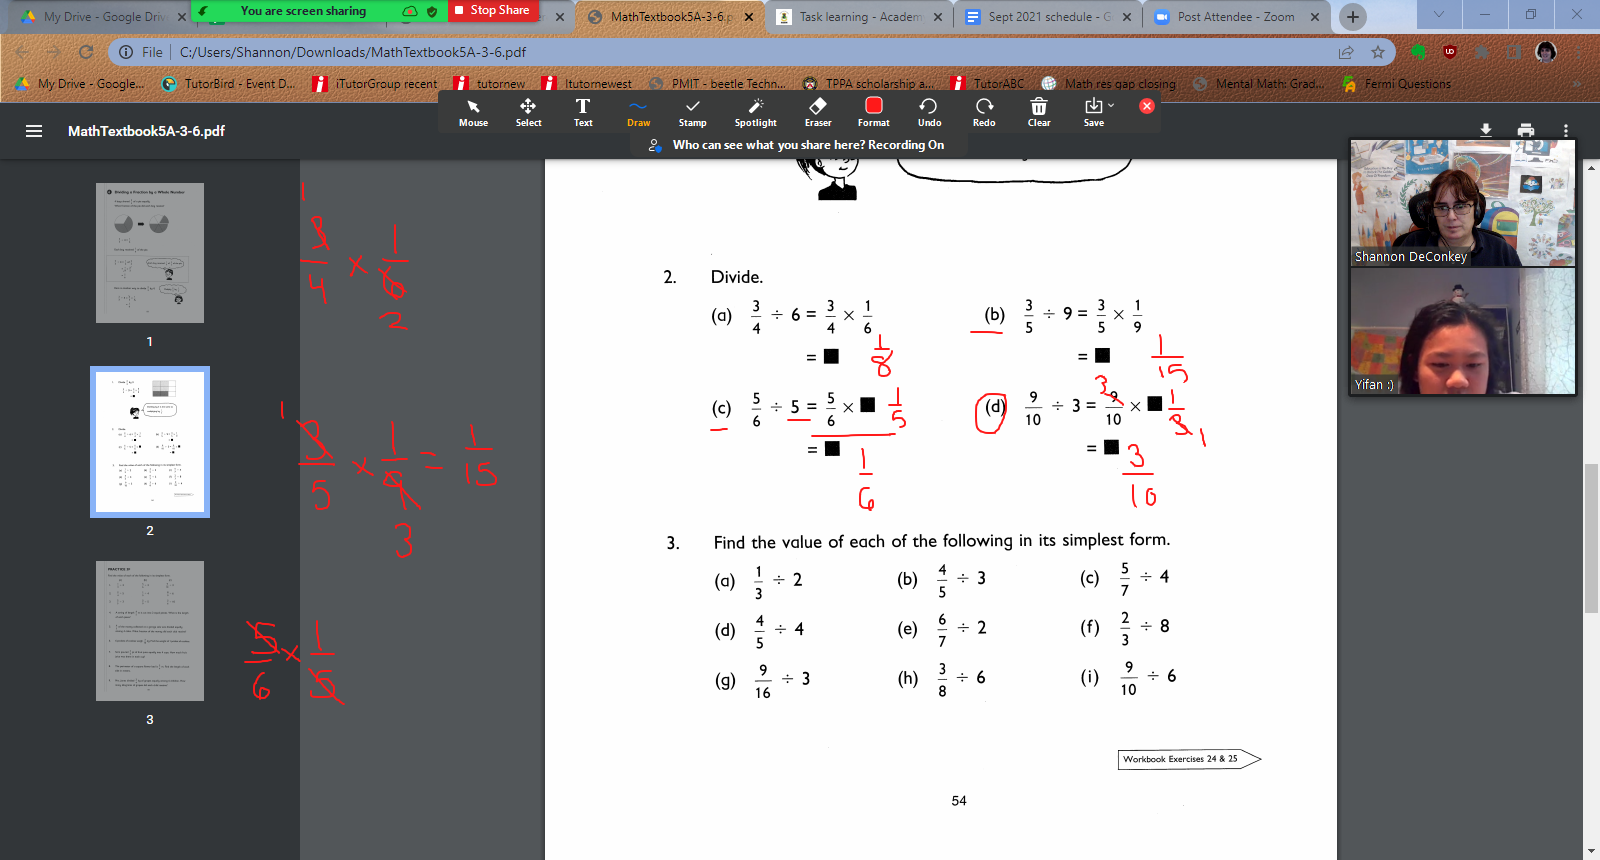Screen dimensions: 1600x860
Task: Switch to Post Attendee - Zoom tab
Action: pos(1236,17)
